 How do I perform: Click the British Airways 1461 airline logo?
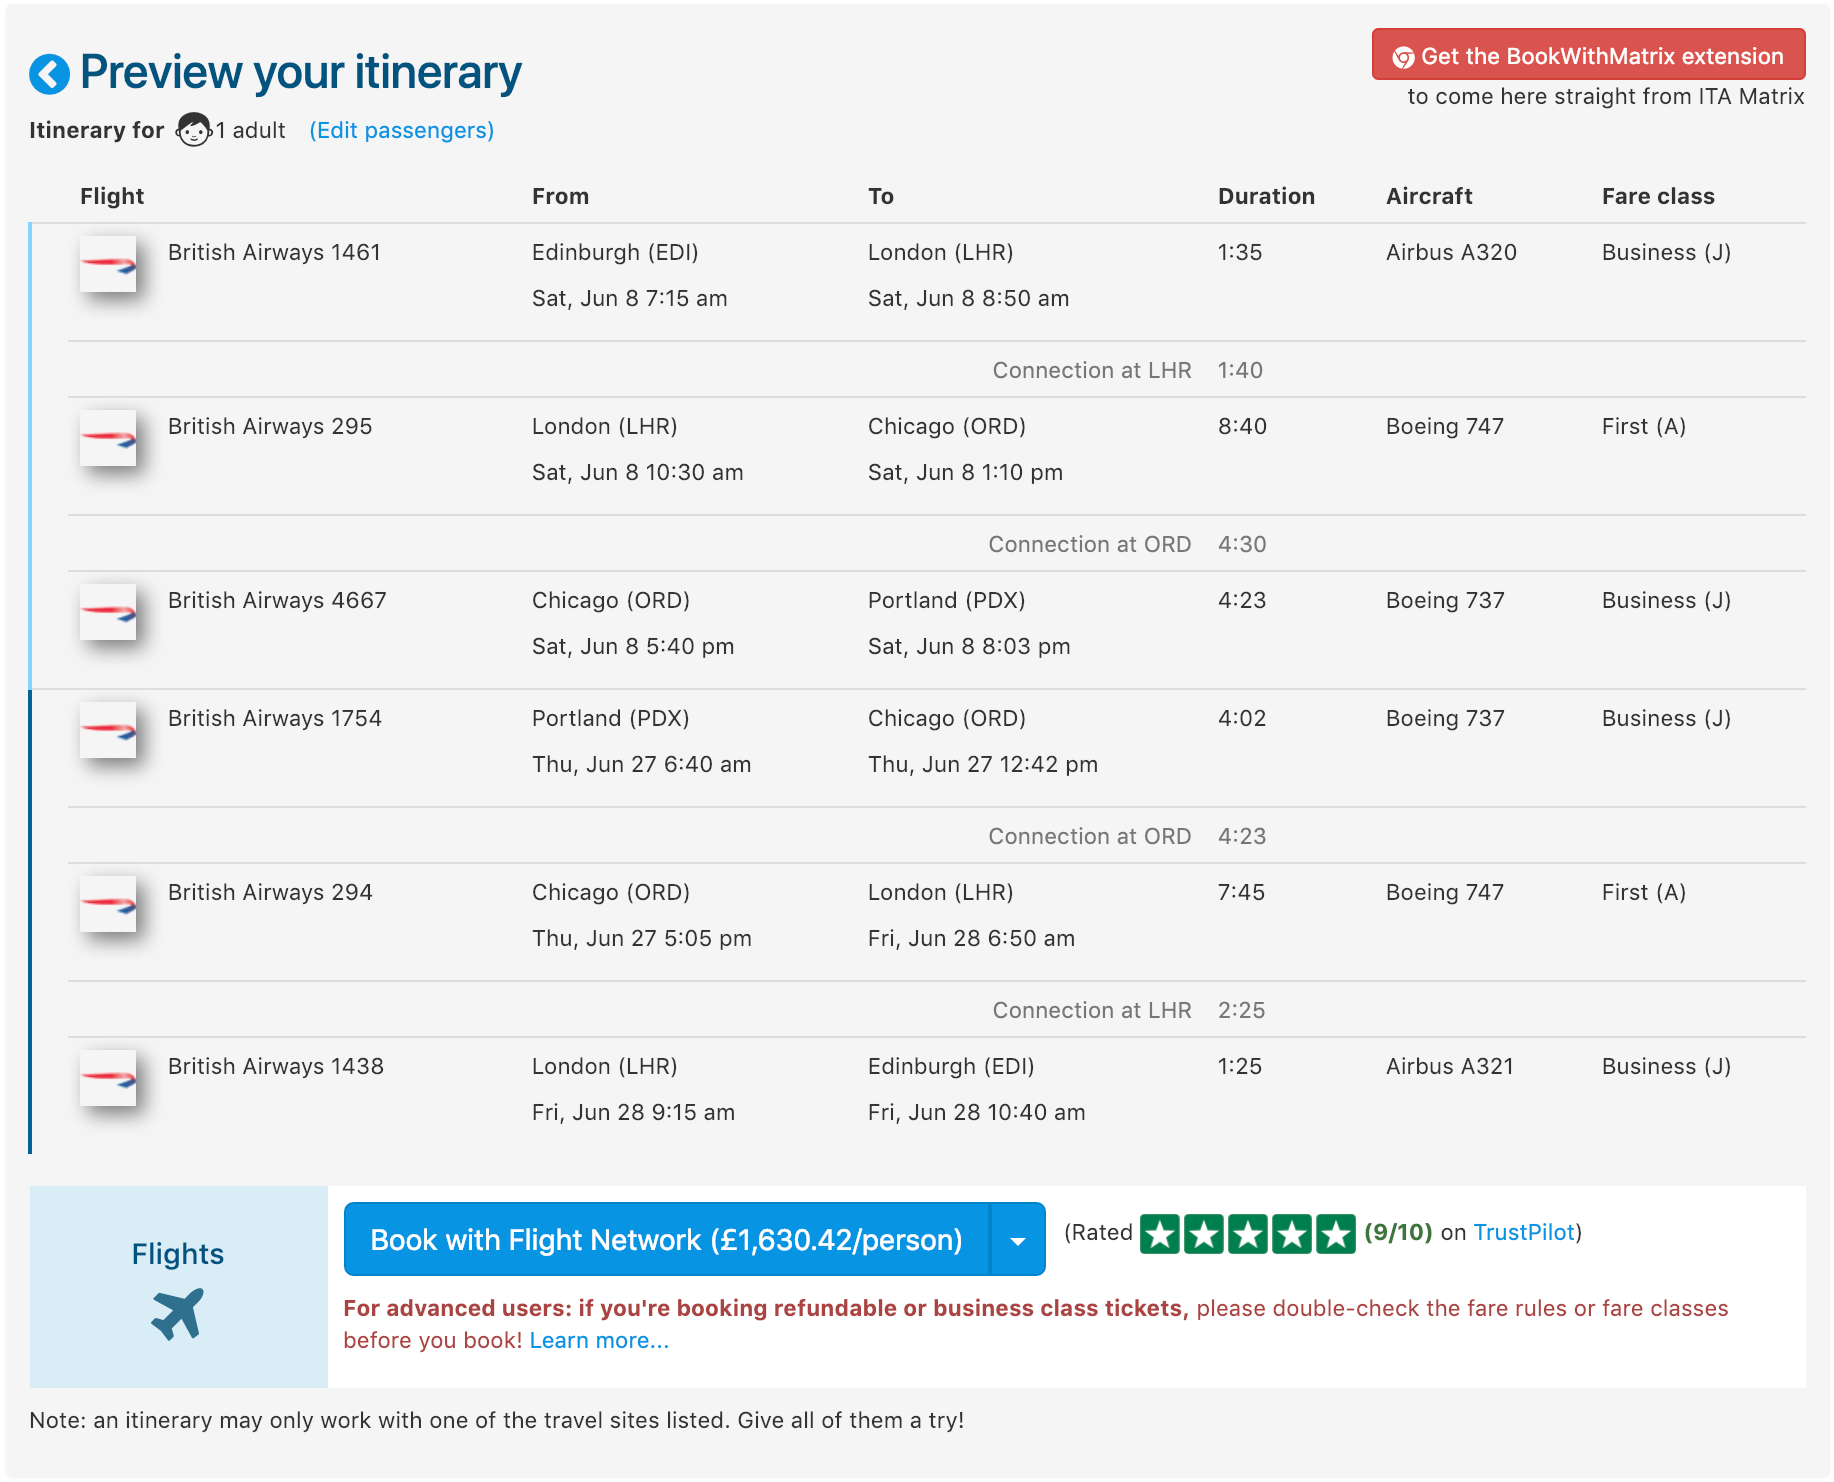(x=108, y=264)
